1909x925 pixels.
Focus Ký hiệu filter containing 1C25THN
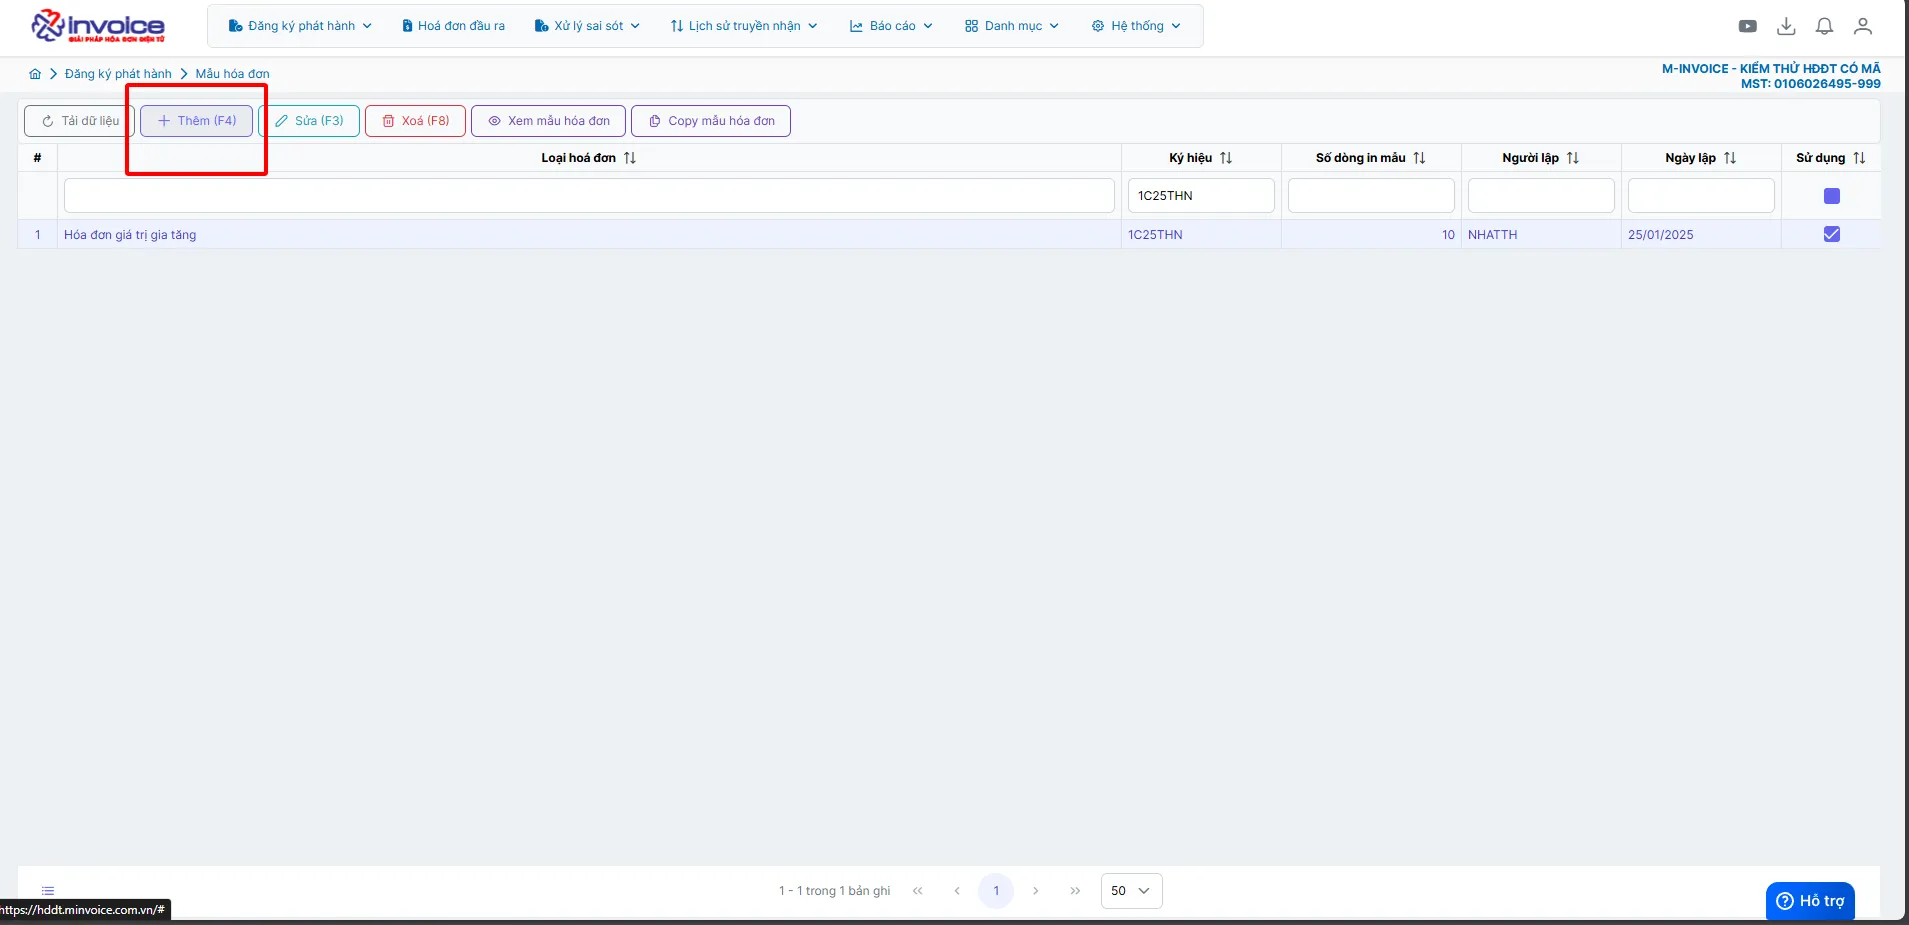pos(1201,196)
